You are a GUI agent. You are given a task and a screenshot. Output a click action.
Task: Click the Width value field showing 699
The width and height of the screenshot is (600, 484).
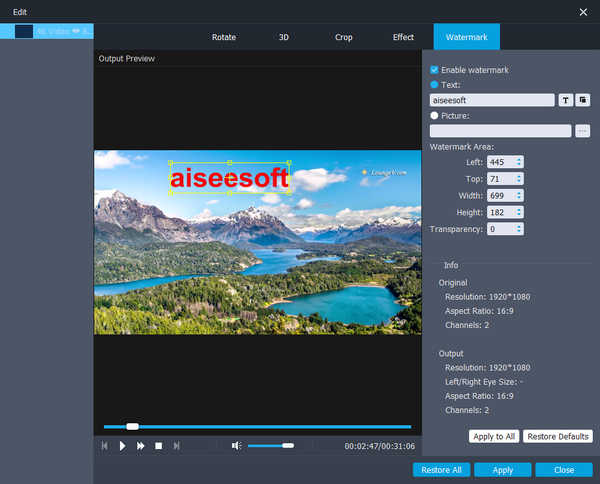click(501, 196)
